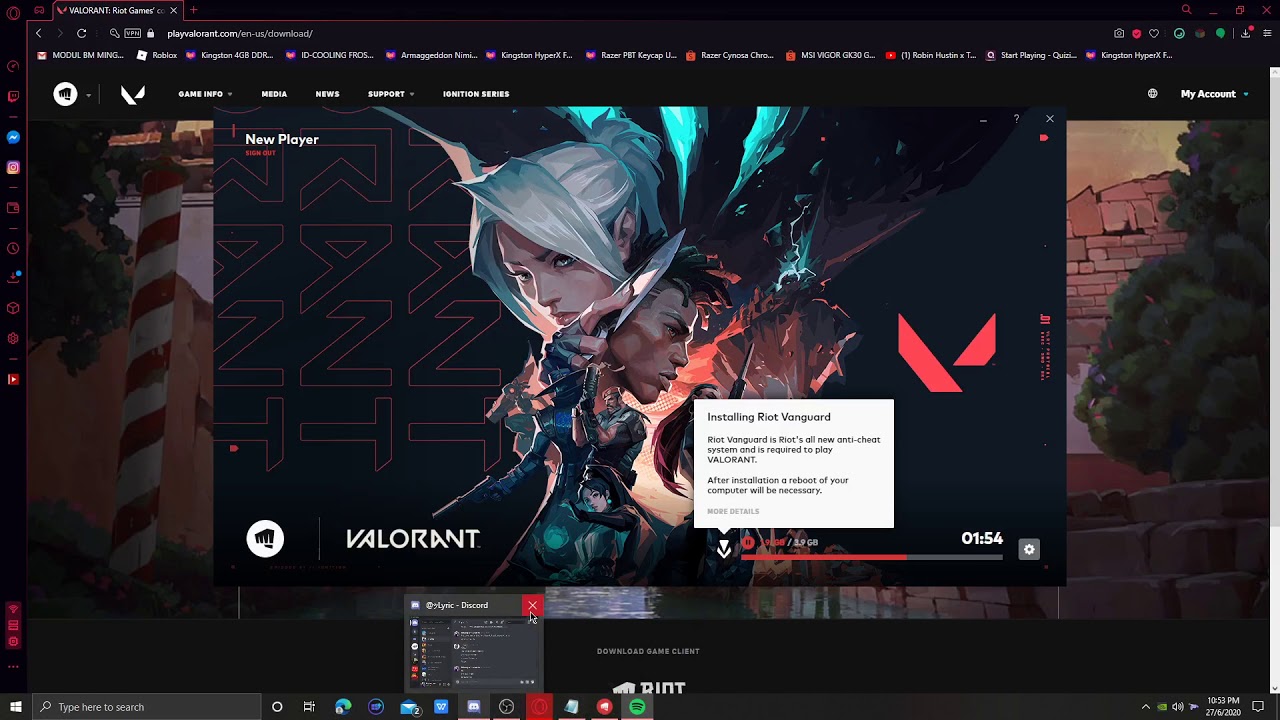Click the time remaining text 01:54
This screenshot has height=720, width=1280.
tap(982, 538)
